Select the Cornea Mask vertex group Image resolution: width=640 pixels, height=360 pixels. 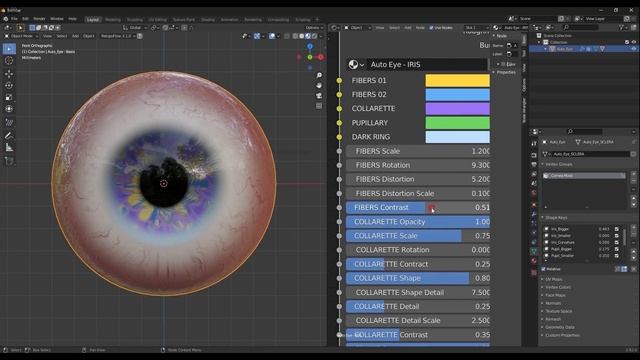[x=584, y=176]
